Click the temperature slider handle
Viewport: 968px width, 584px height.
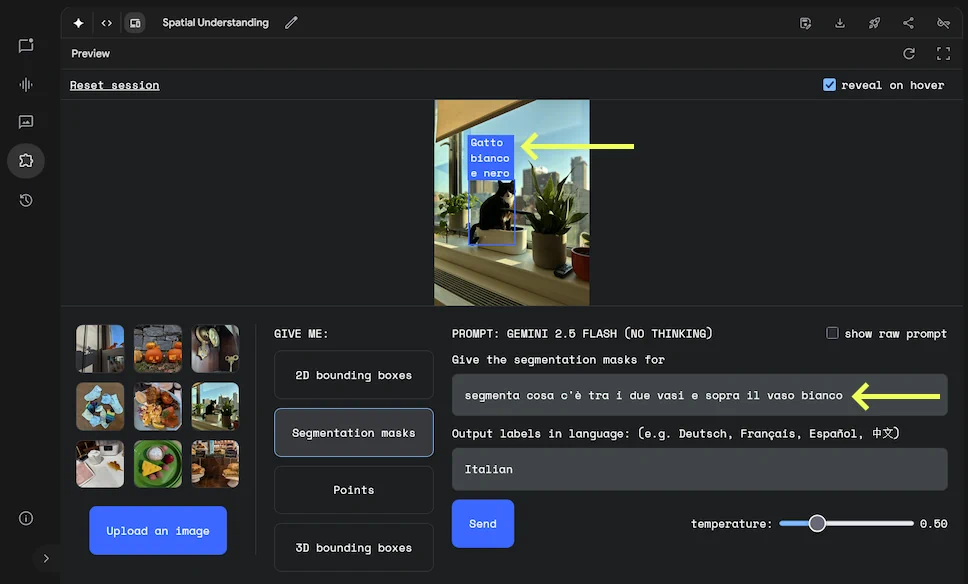[x=817, y=524]
